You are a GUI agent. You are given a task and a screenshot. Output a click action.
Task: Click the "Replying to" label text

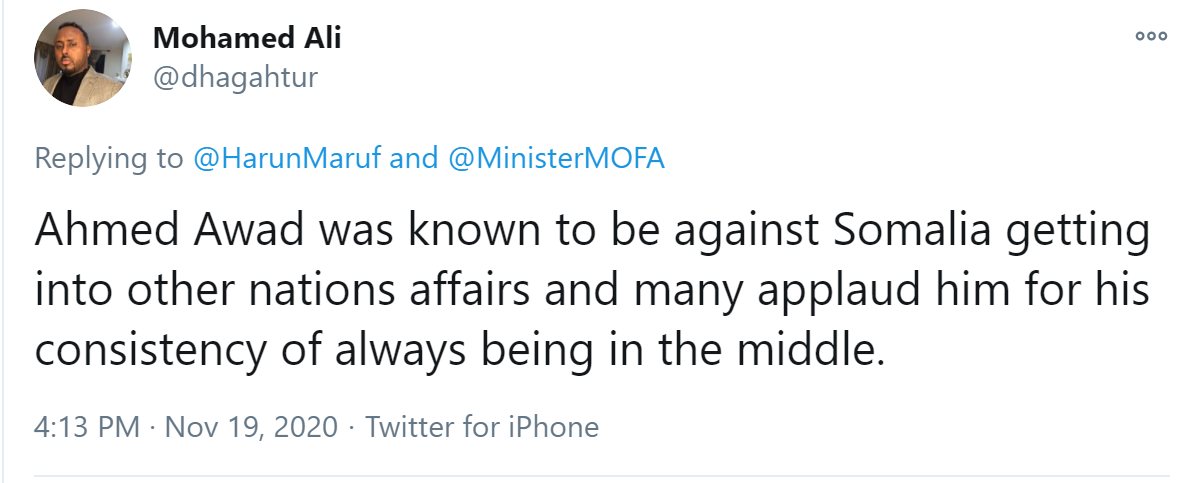pos(109,158)
